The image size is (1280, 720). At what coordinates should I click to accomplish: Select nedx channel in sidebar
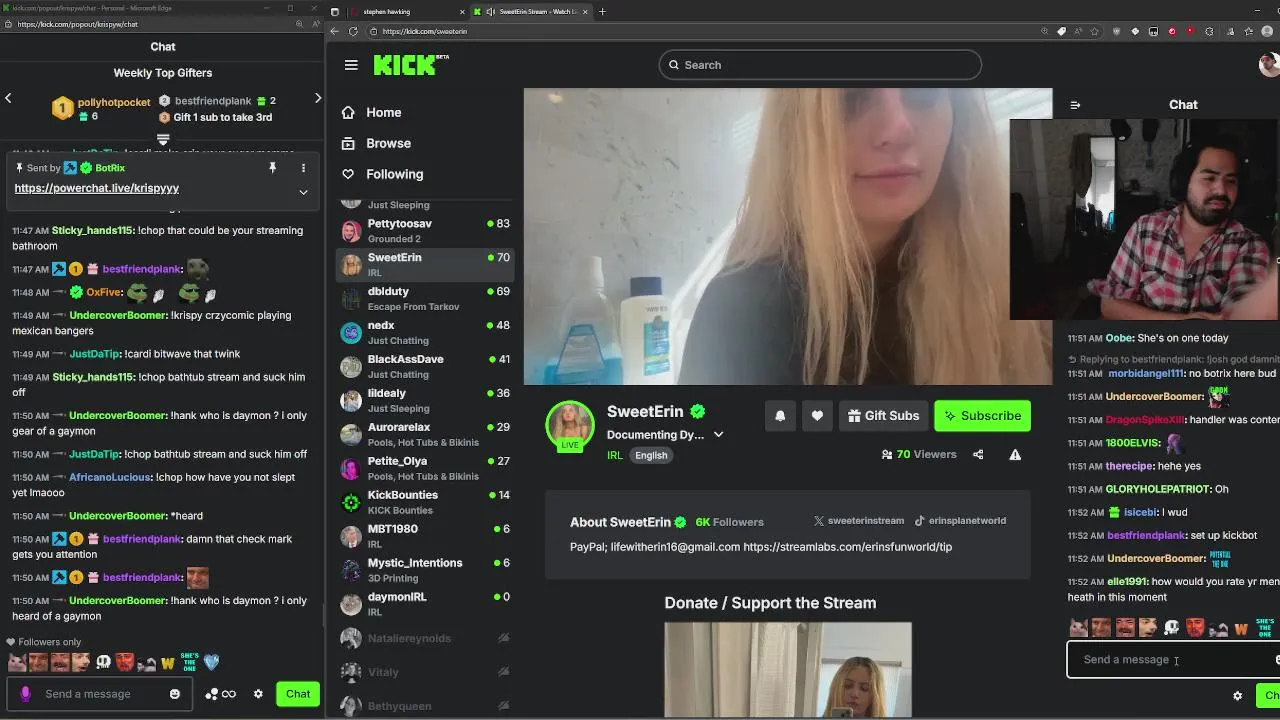[x=425, y=332]
